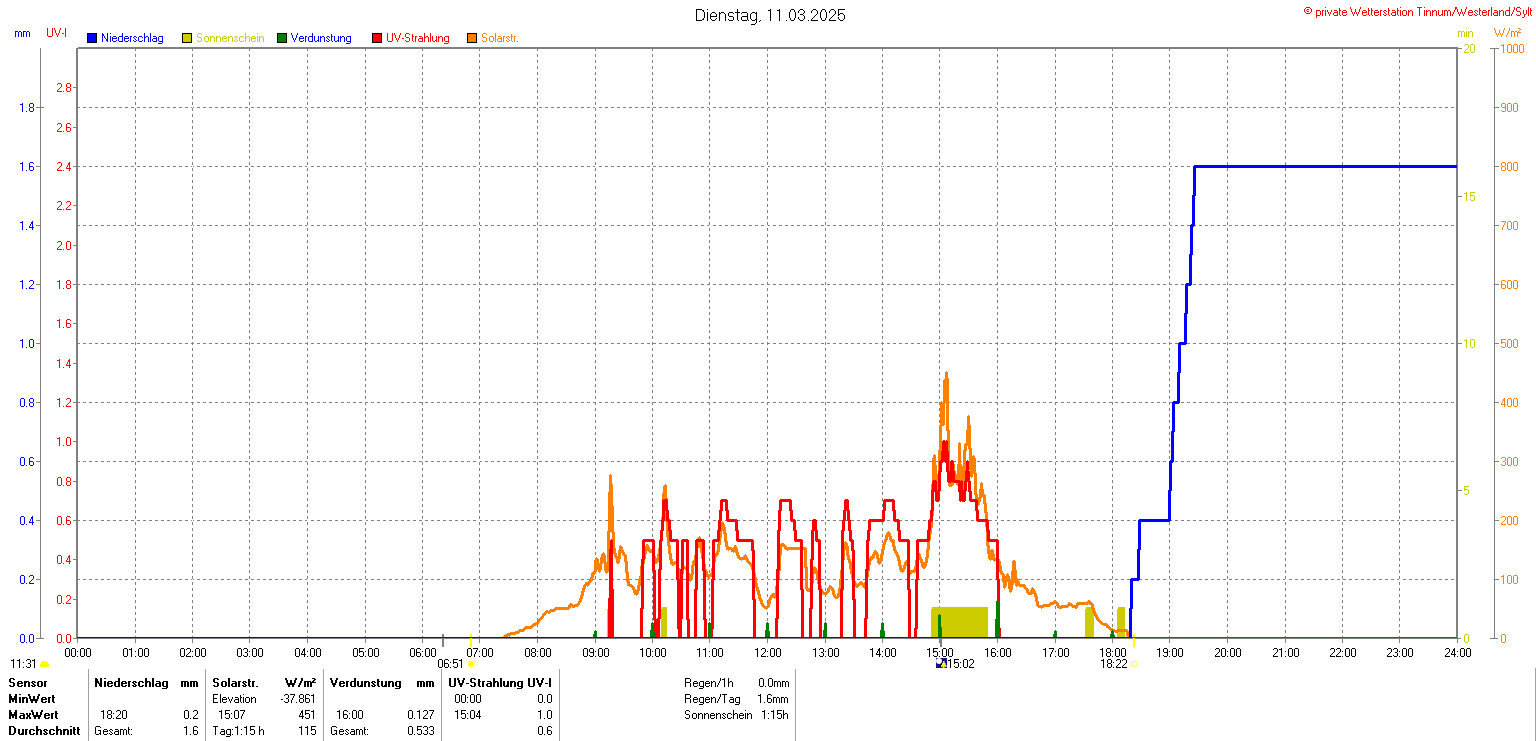Select the Niederschlag legend label

point(132,38)
